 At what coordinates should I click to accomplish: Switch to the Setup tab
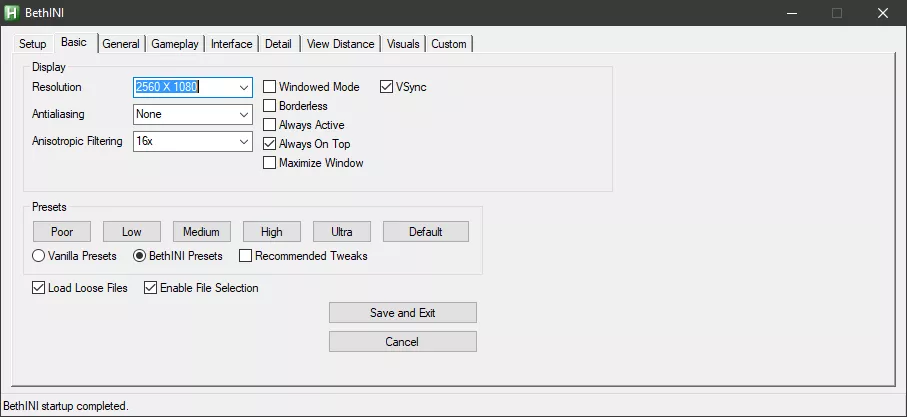(x=32, y=44)
